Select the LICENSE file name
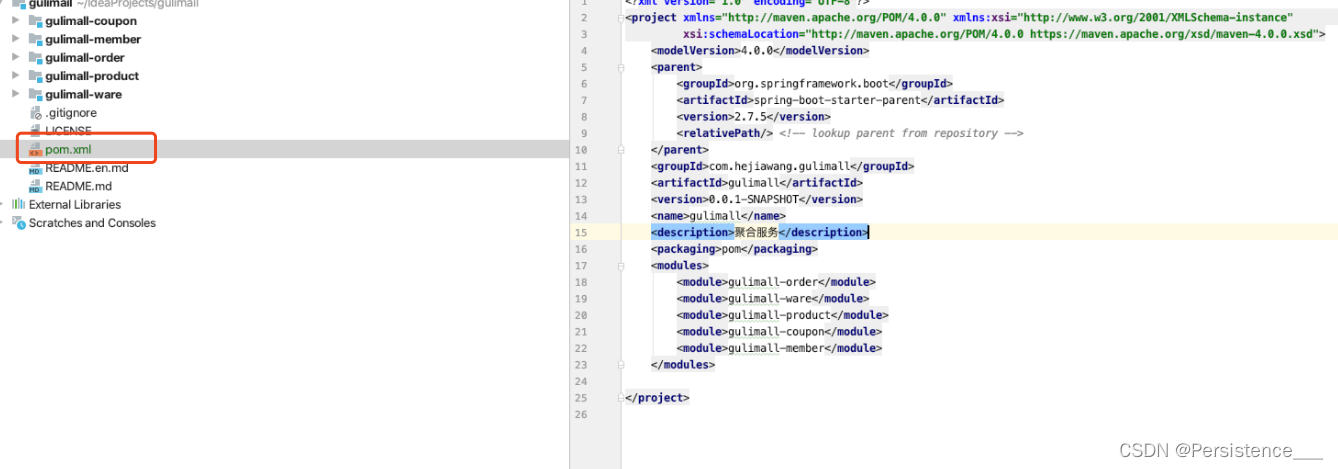Viewport: 1338px width, 469px height. click(68, 131)
